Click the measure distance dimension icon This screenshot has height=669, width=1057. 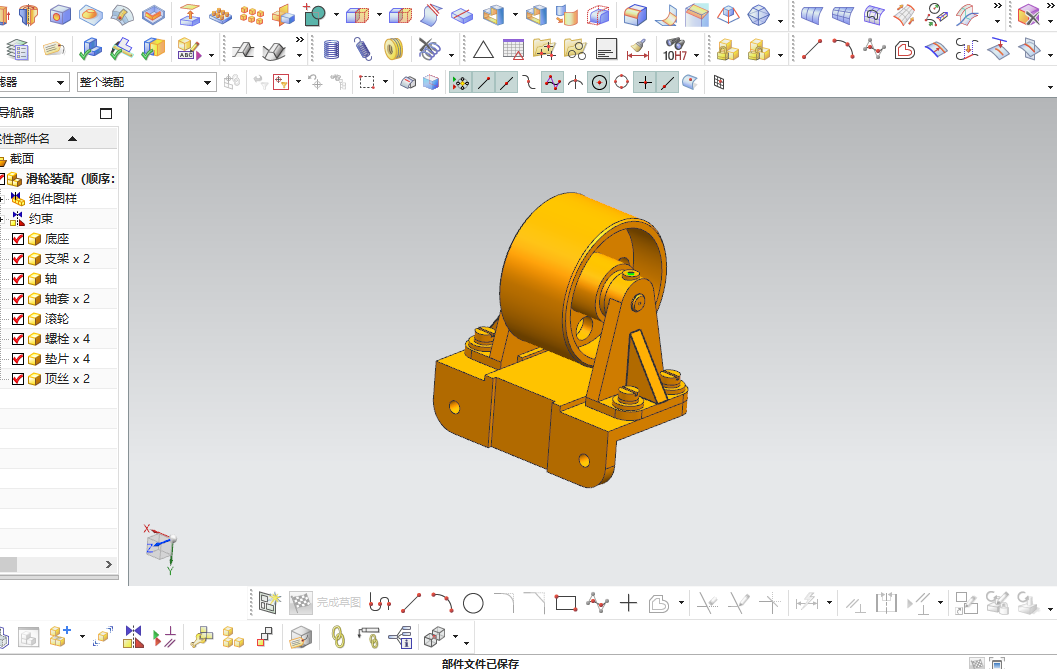pos(637,50)
